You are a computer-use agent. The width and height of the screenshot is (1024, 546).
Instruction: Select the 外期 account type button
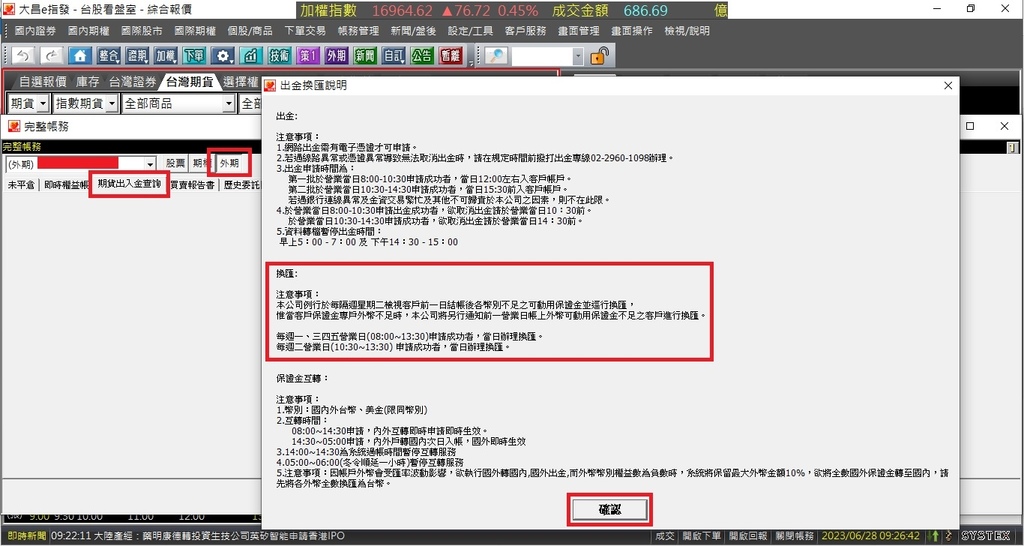tap(229, 163)
